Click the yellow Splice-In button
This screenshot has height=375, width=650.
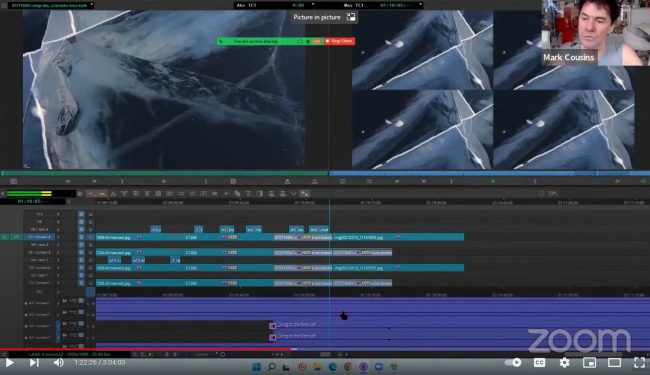tap(287, 181)
